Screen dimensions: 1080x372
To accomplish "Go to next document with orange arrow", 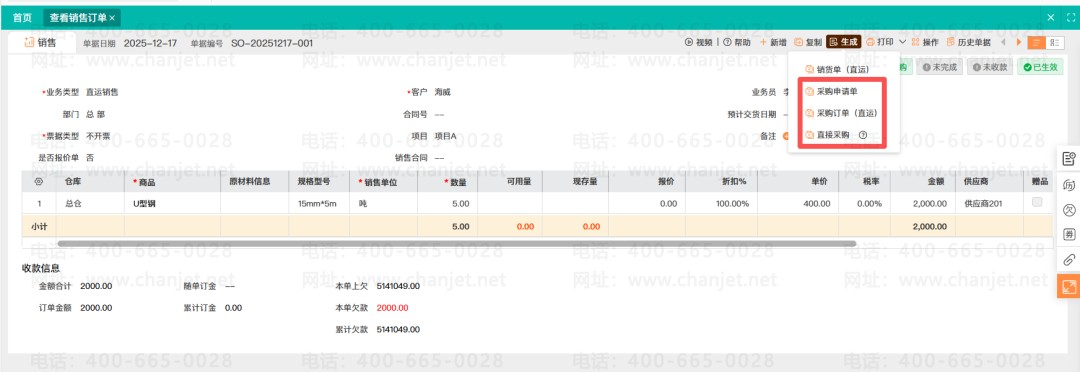I will point(1019,42).
